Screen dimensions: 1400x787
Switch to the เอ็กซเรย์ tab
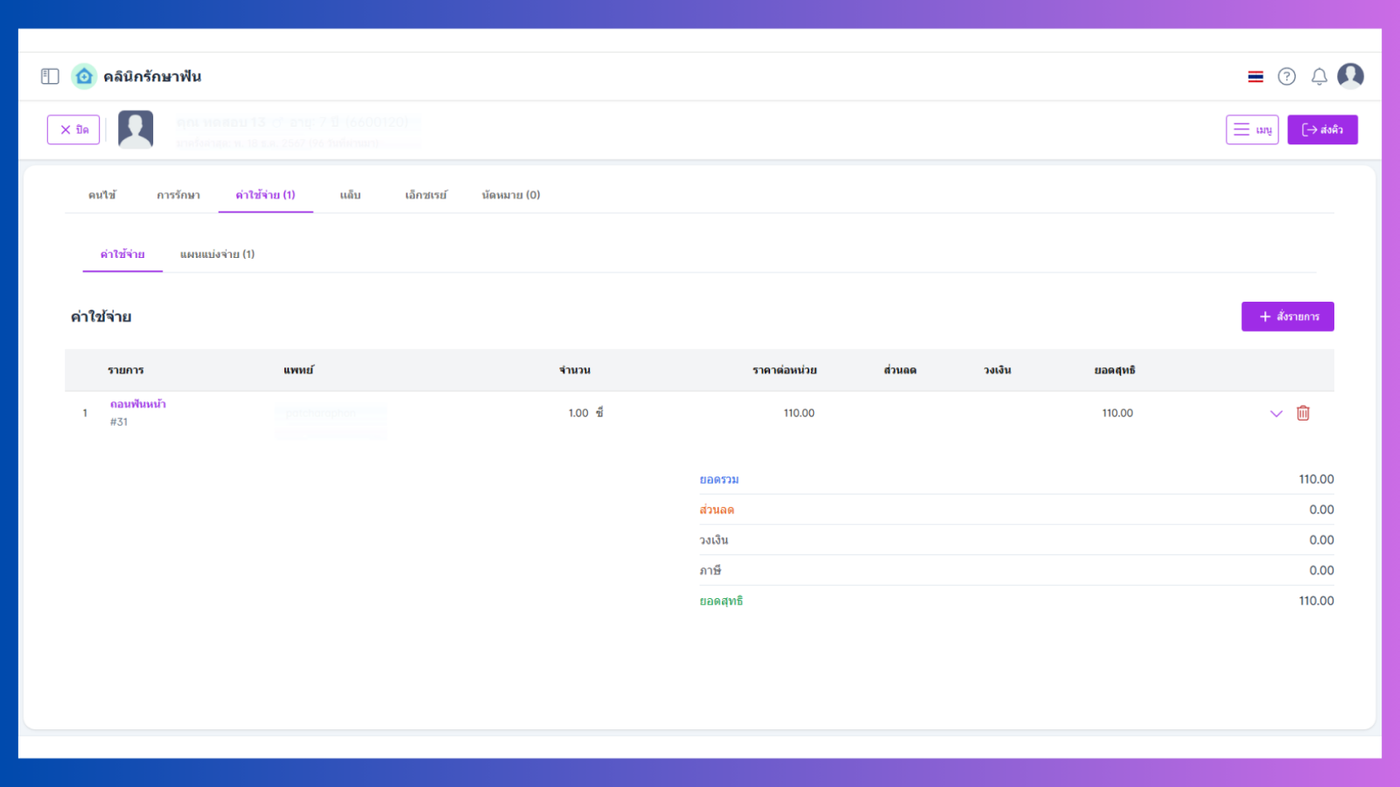pyautogui.click(x=426, y=195)
